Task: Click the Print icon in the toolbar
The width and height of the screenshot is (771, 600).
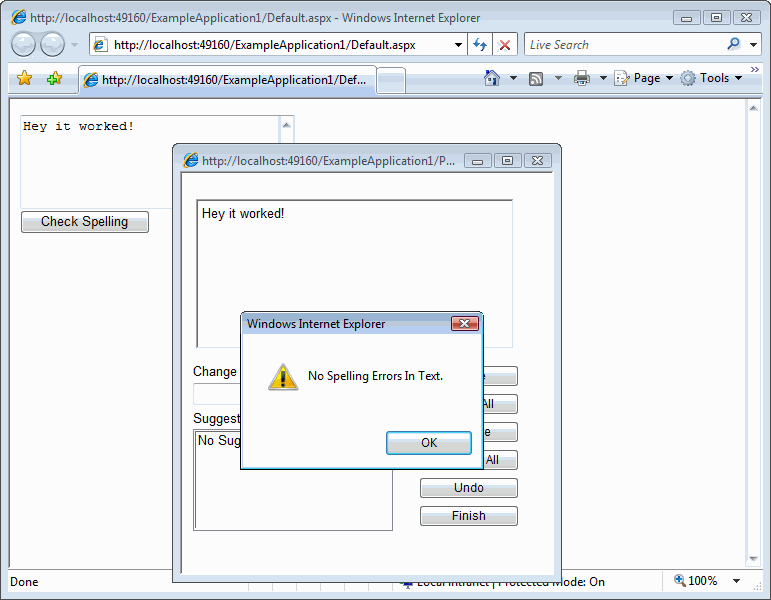Action: (x=581, y=78)
